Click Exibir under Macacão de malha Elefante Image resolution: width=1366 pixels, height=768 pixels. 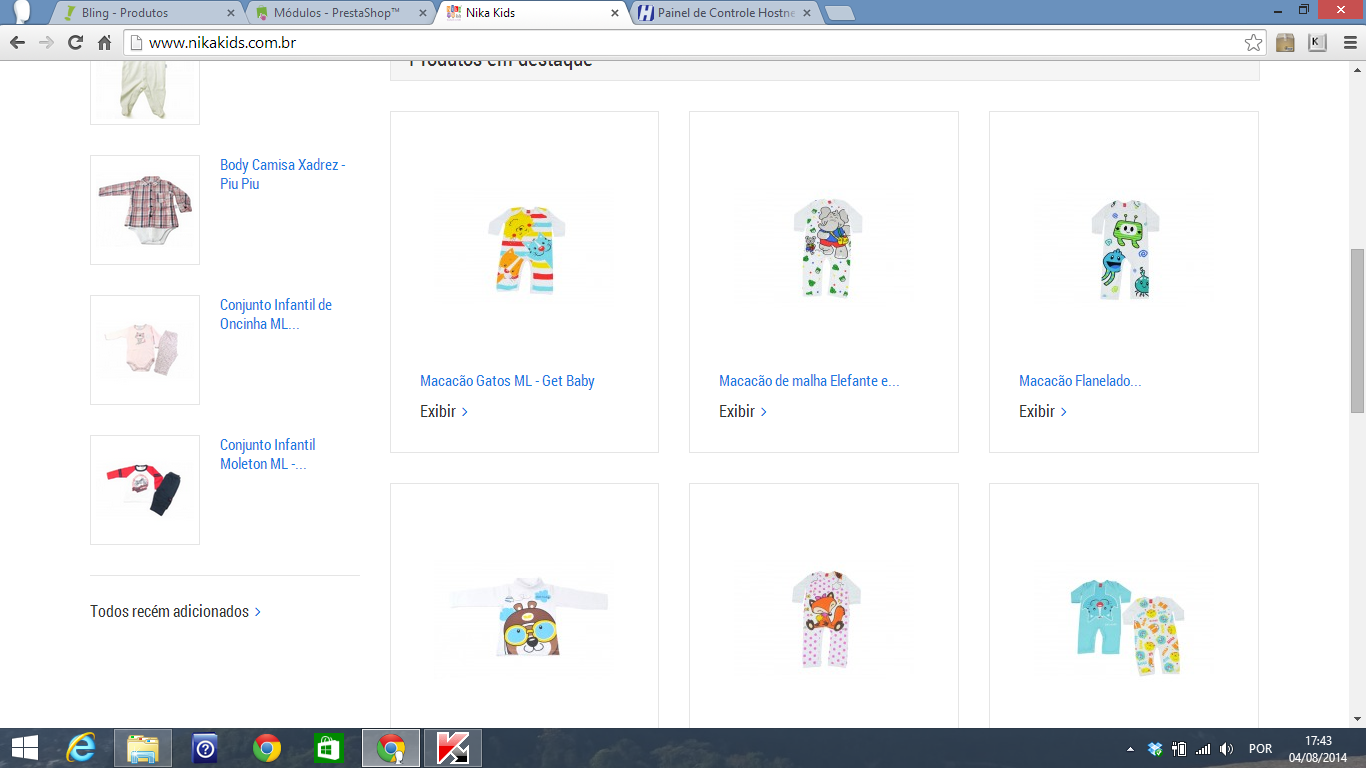(x=743, y=411)
